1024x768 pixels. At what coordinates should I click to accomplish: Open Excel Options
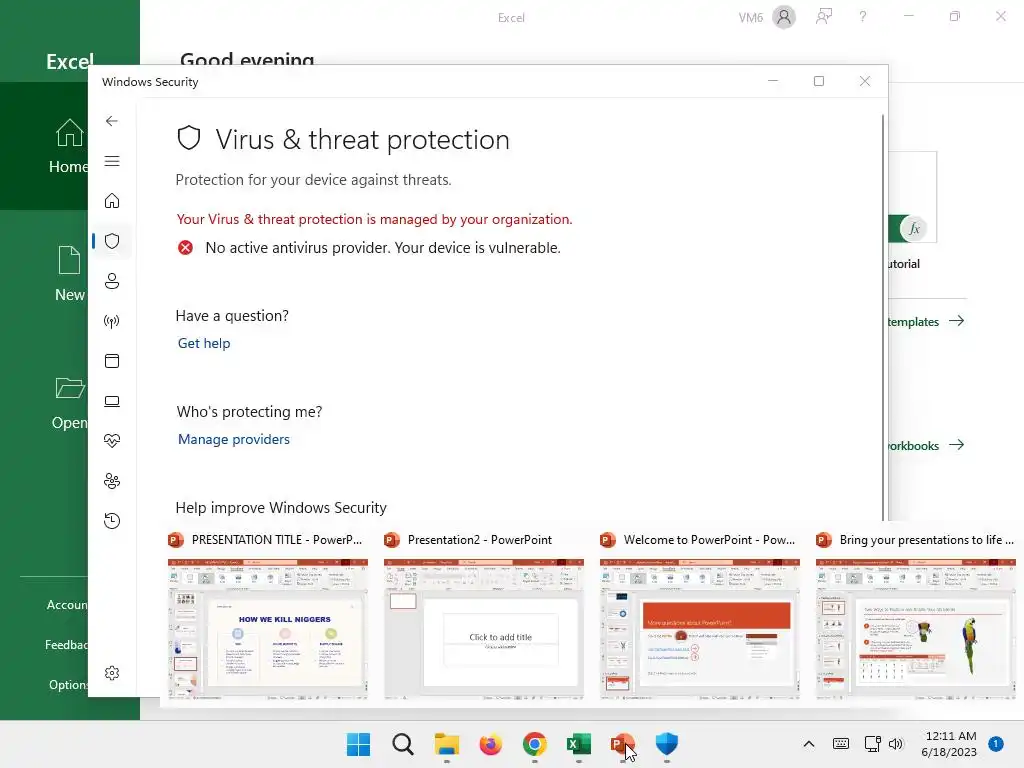[x=68, y=684]
